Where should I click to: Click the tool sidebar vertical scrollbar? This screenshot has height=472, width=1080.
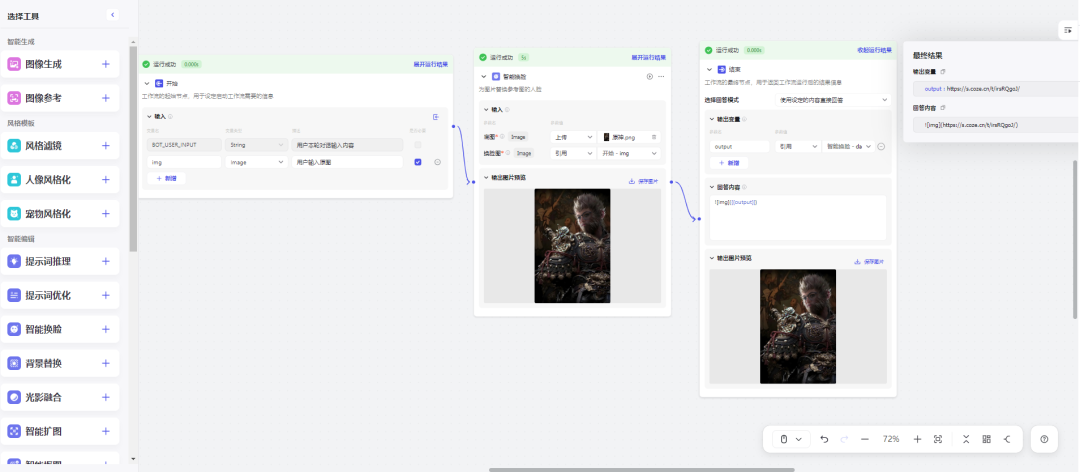133,148
